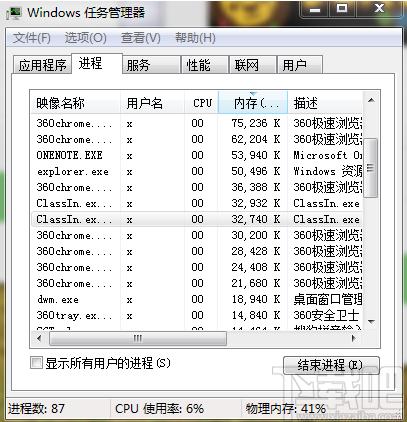The height and width of the screenshot is (422, 407).
Task: Switch to the 用户 tab
Action: tap(300, 65)
